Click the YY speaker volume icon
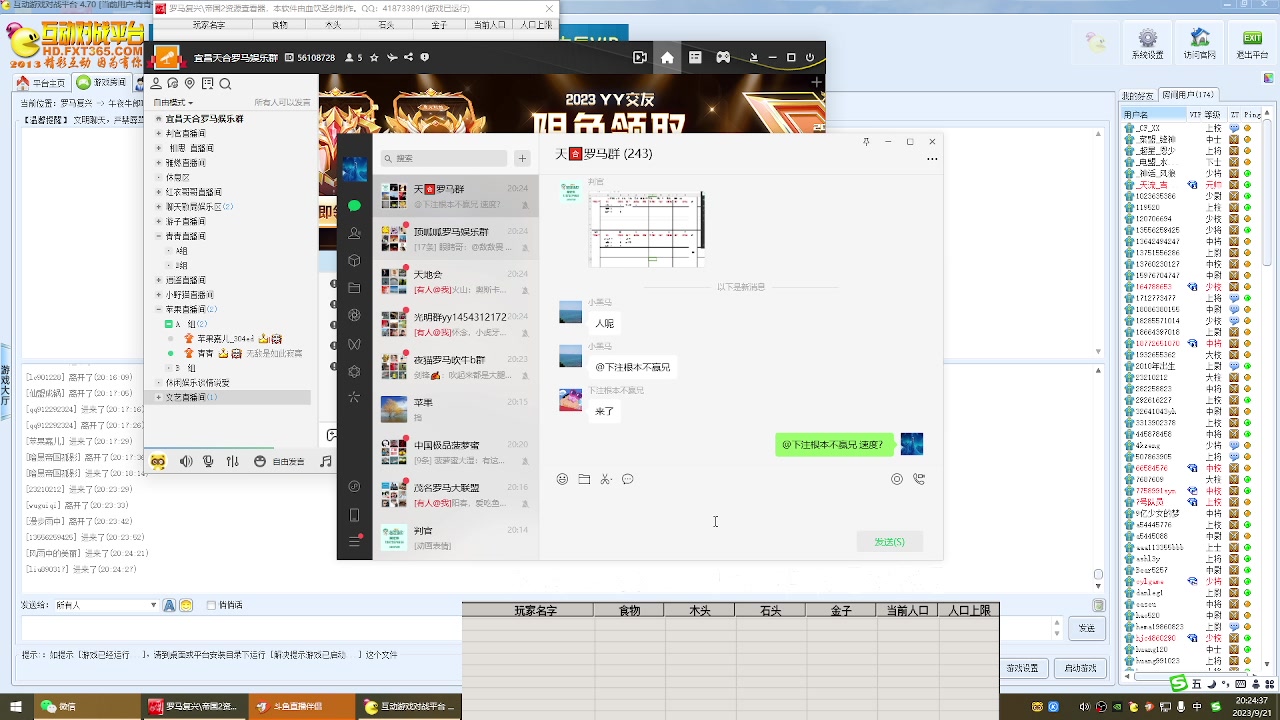 (186, 461)
